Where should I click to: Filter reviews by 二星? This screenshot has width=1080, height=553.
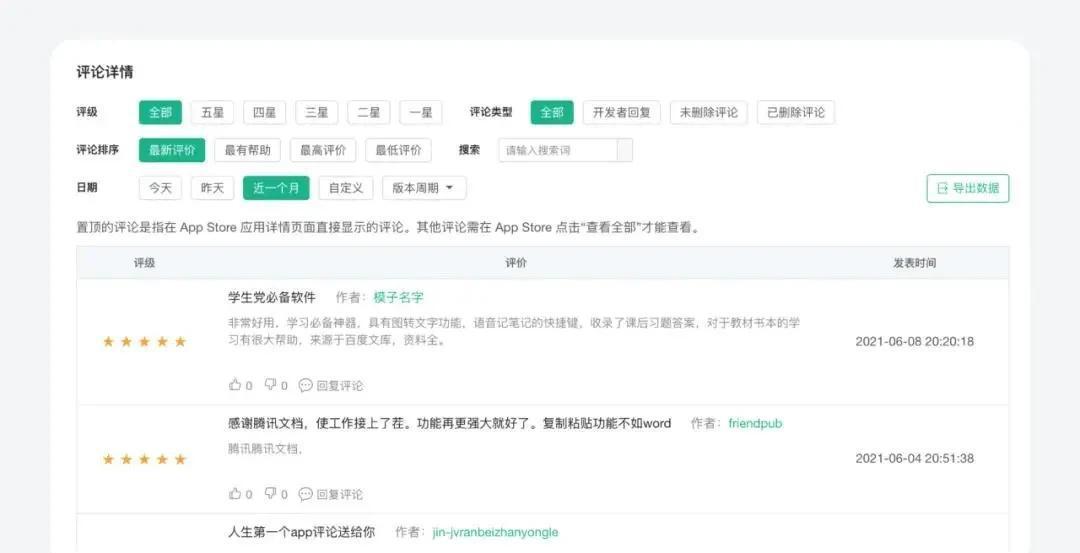pos(368,112)
